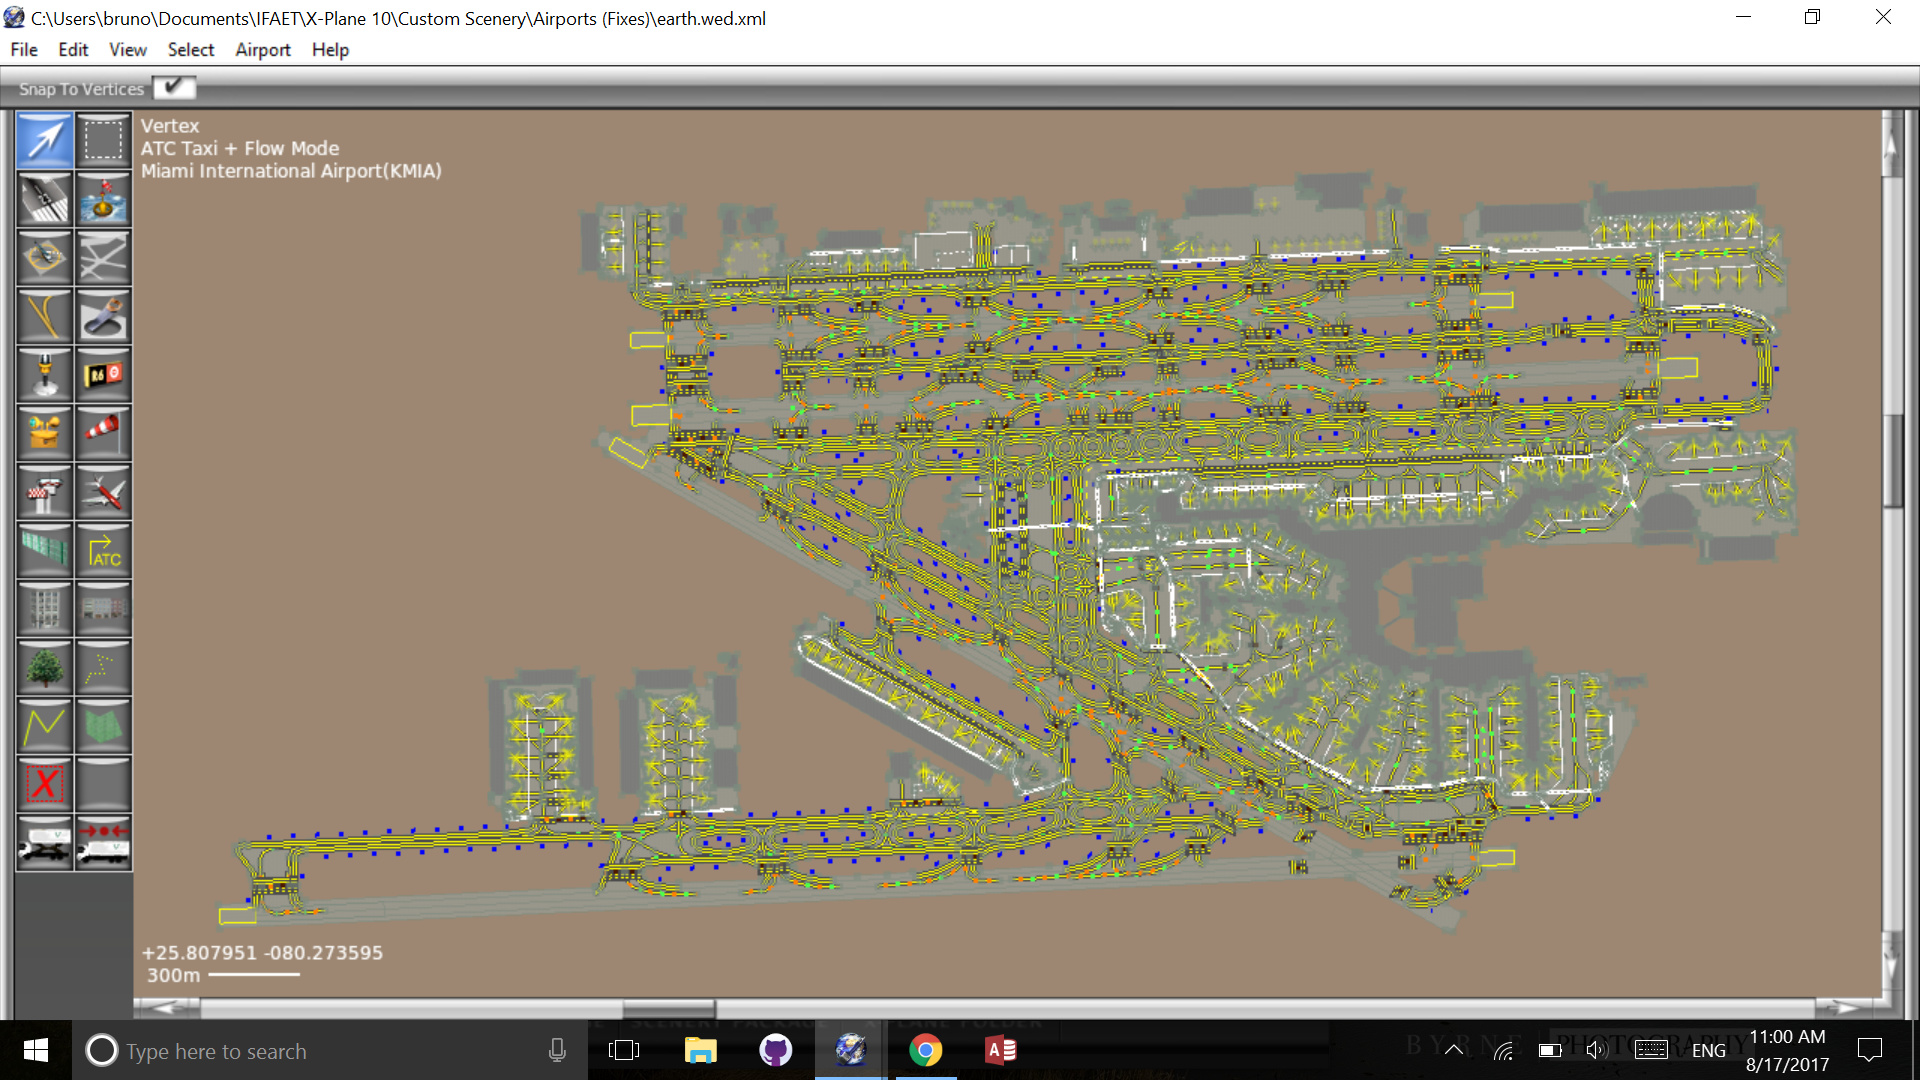
Task: Pick the Windsock tool
Action: click(x=103, y=432)
